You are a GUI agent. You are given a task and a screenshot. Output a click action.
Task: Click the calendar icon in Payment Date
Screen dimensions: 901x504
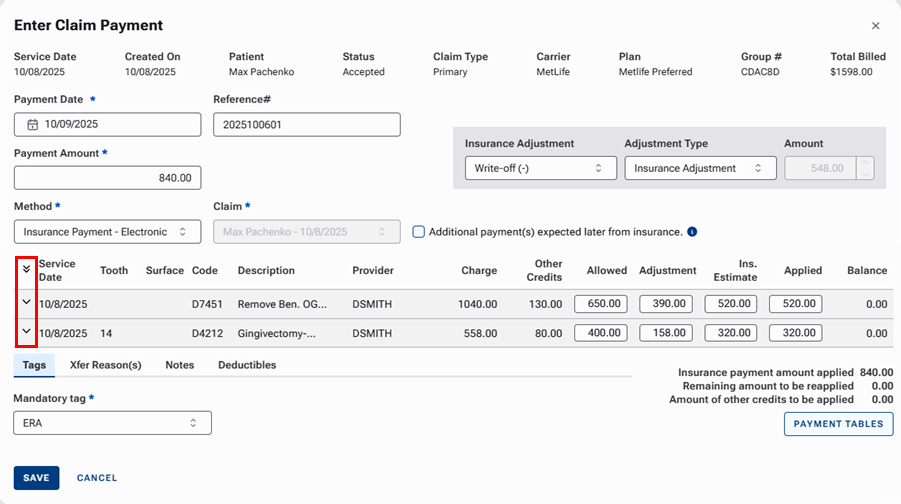pyautogui.click(x=32, y=125)
